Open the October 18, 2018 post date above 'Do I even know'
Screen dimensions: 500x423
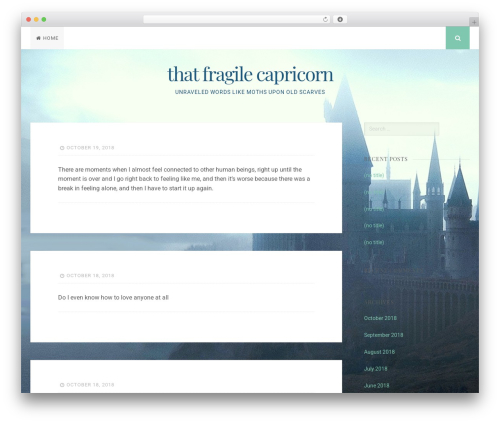(90, 276)
